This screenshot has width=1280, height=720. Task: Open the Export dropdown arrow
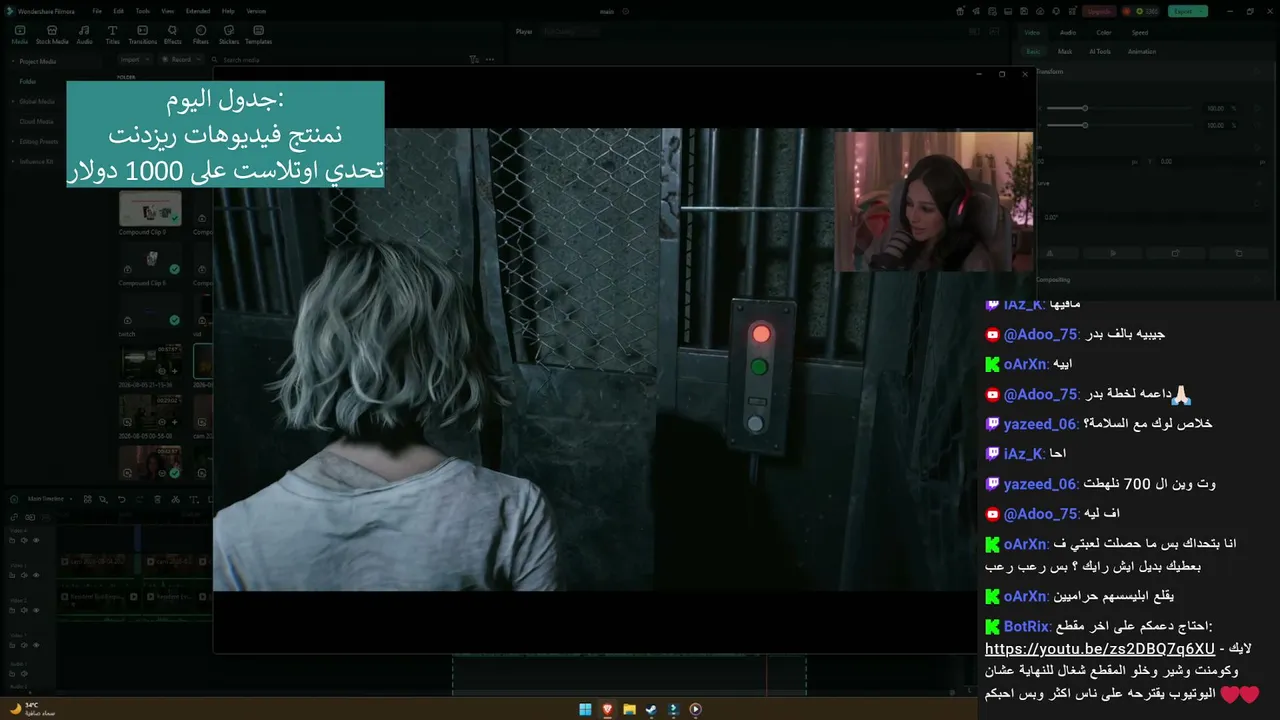(x=1201, y=11)
